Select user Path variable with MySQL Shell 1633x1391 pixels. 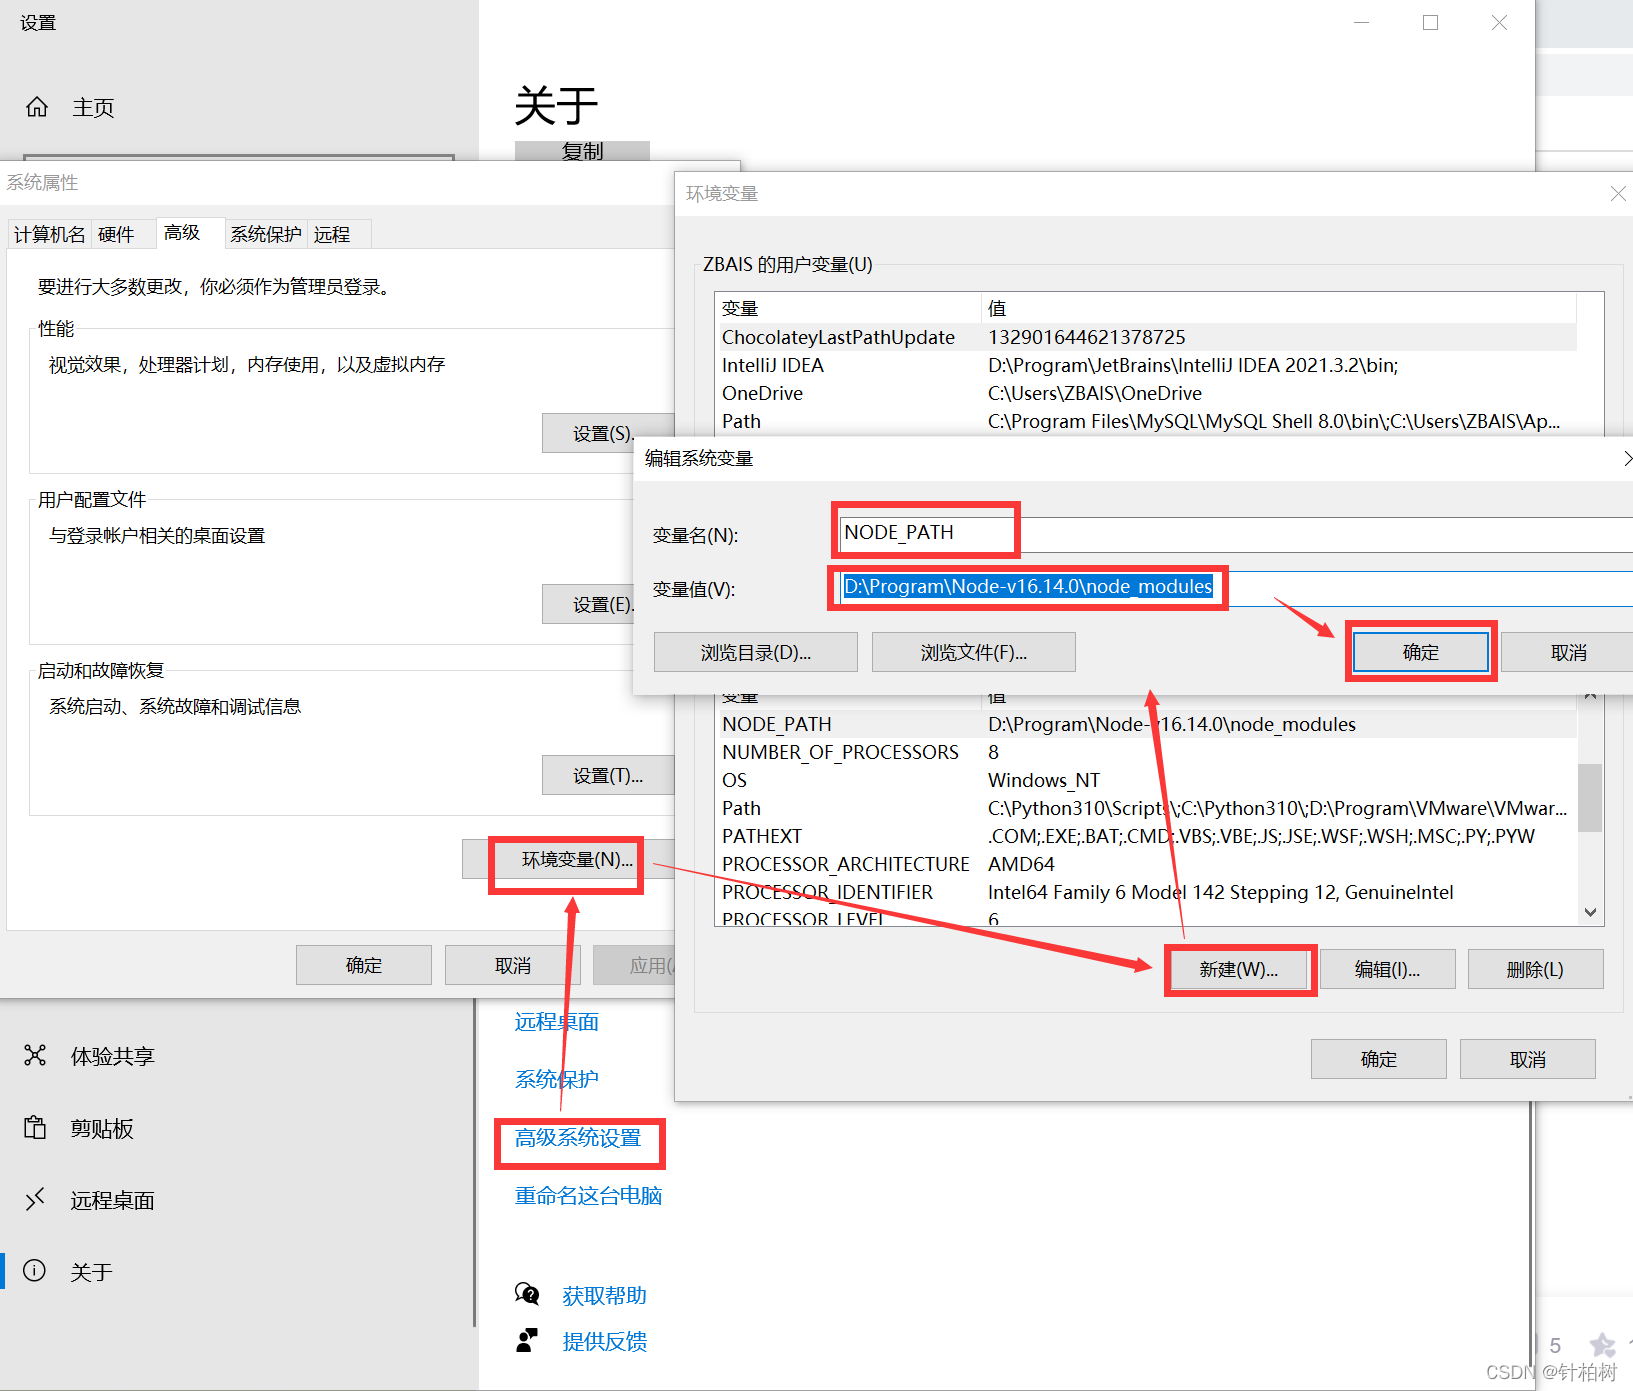pos(1146,421)
